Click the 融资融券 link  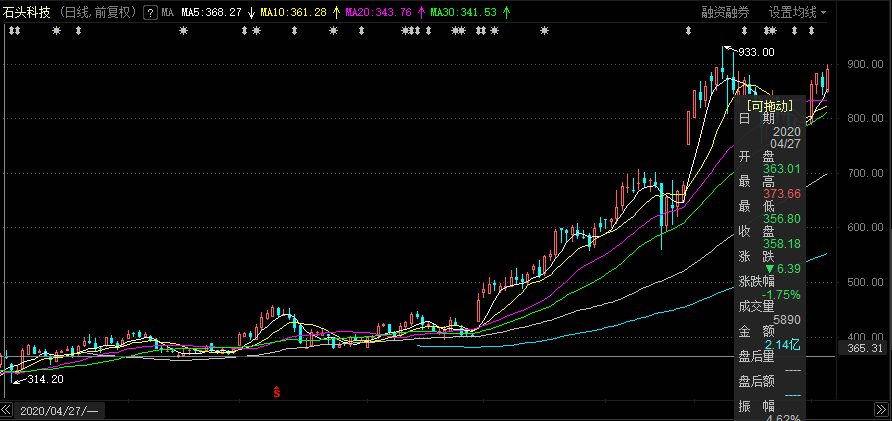725,12
